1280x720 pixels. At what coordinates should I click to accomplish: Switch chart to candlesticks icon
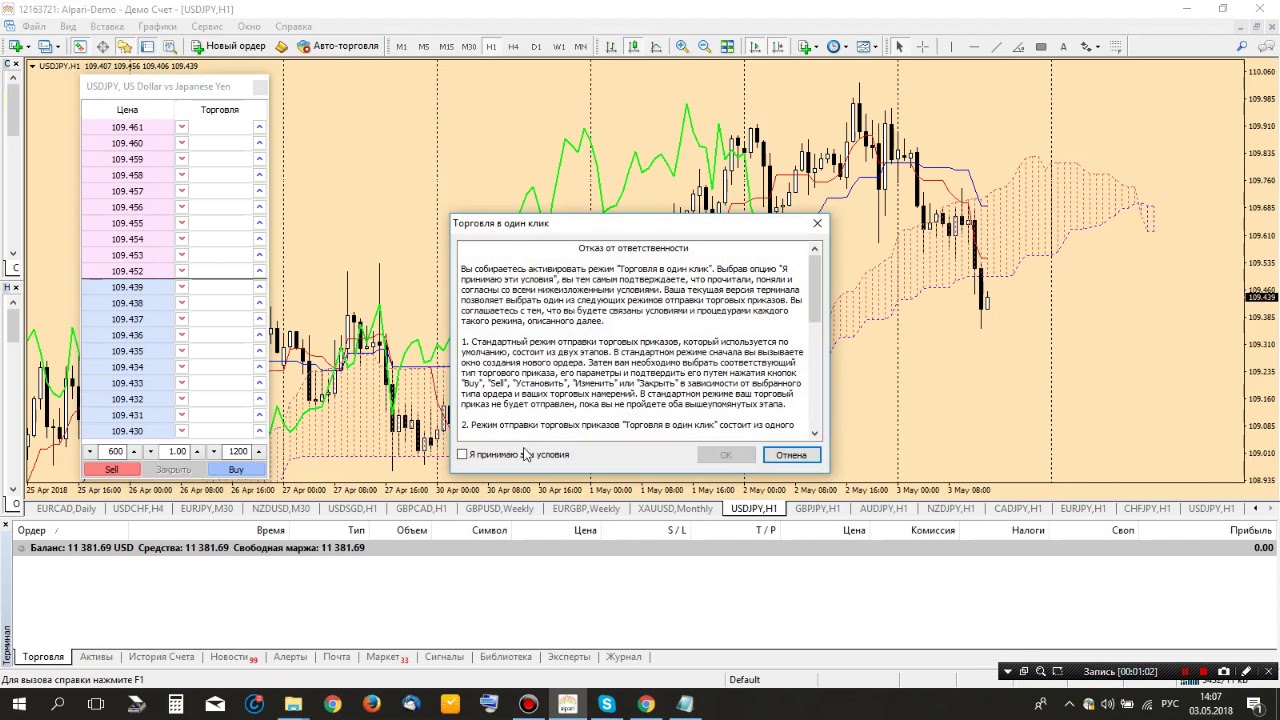633,46
